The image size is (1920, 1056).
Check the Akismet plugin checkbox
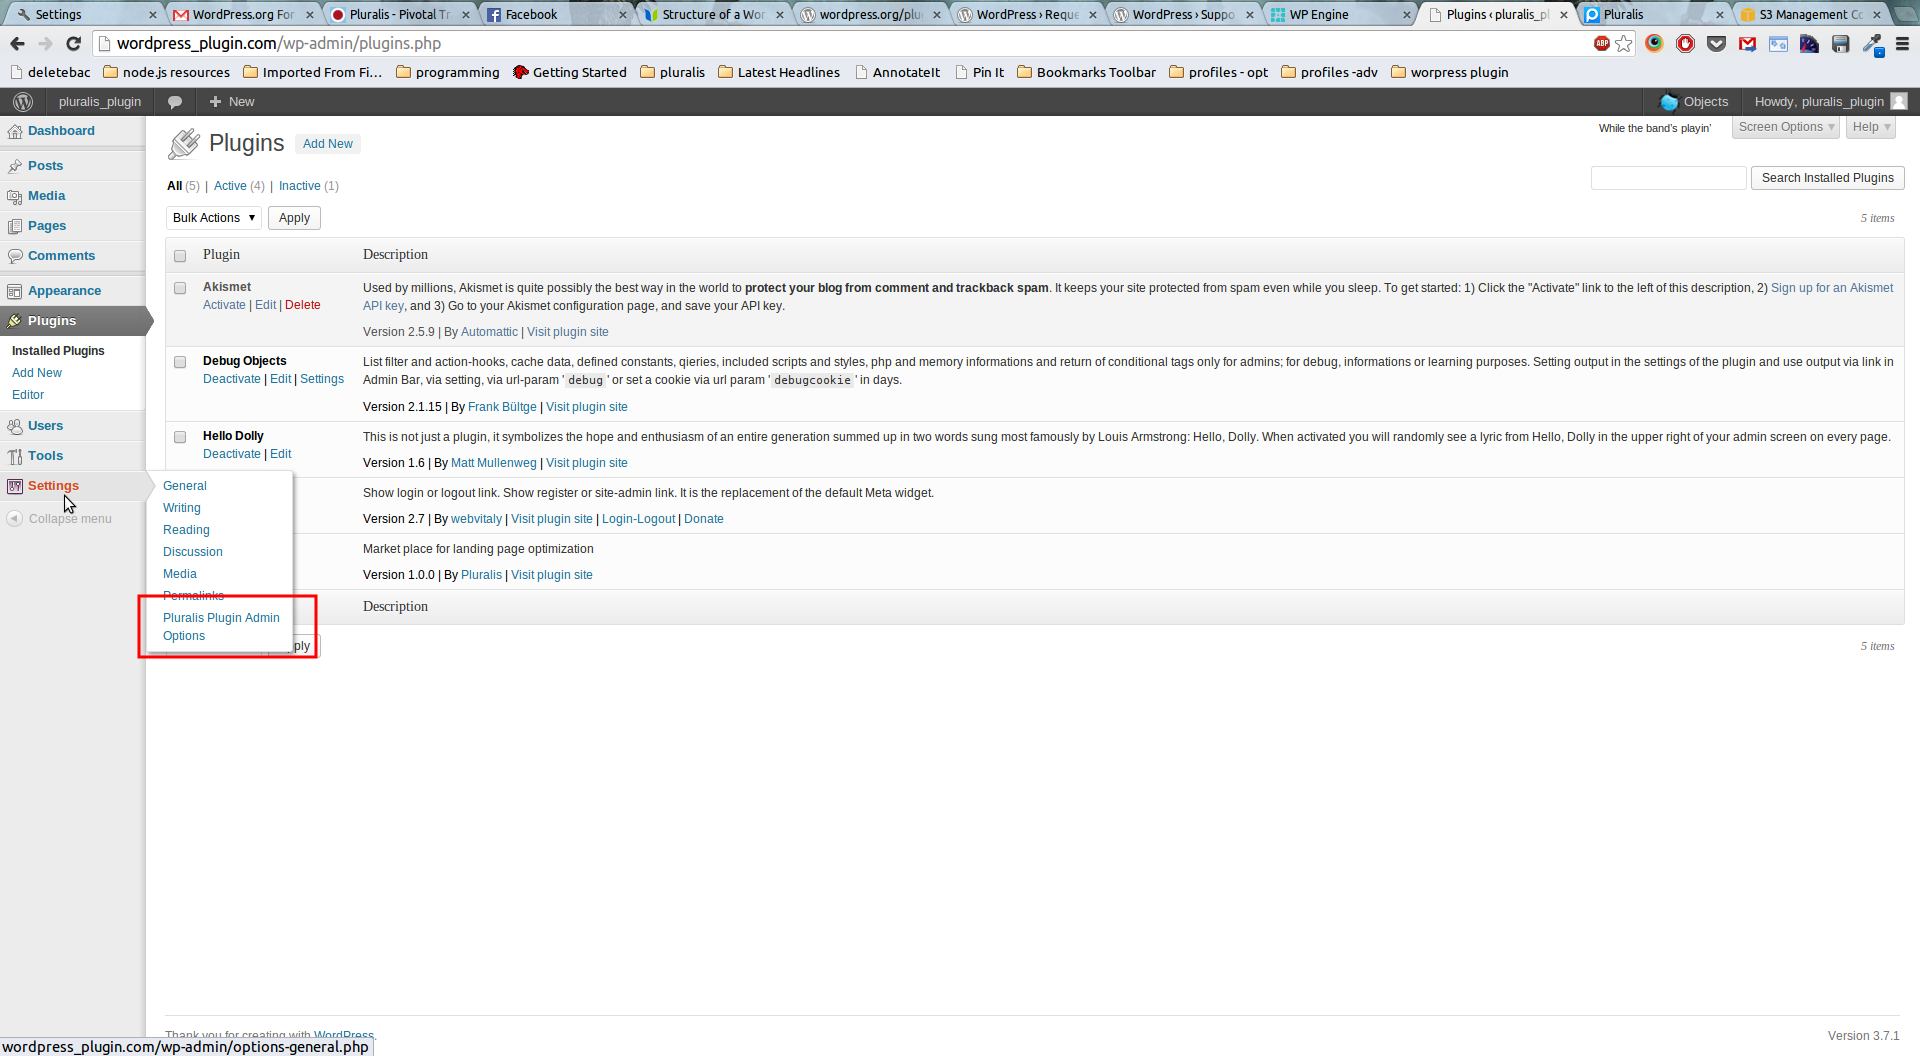click(180, 288)
